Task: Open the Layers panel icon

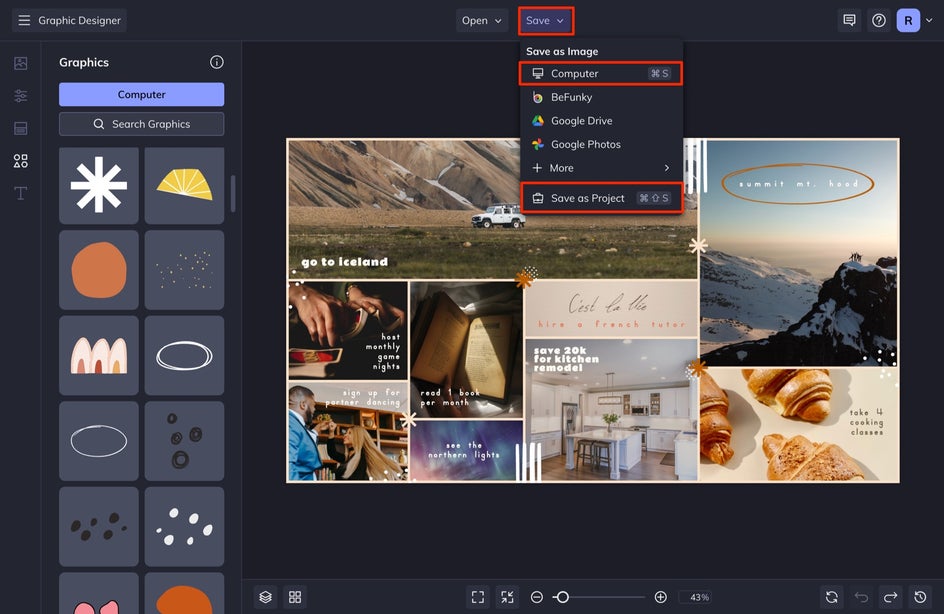Action: click(x=266, y=597)
